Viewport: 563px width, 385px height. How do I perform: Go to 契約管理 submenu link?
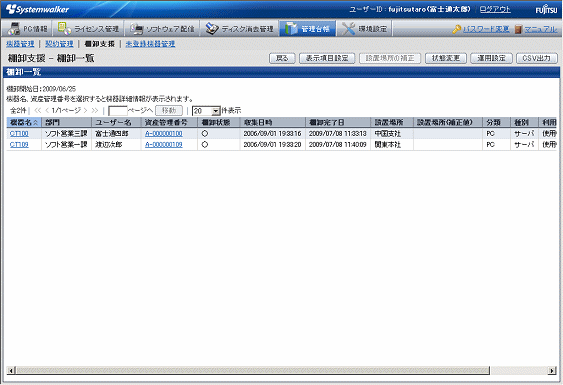click(x=59, y=44)
